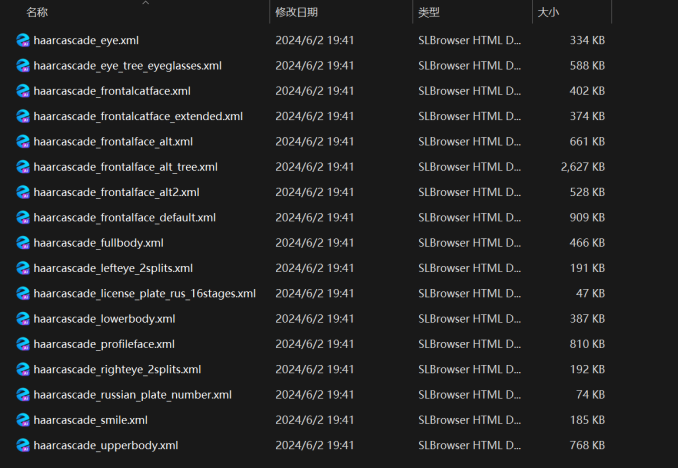Click the 909 KB size value

587,218
